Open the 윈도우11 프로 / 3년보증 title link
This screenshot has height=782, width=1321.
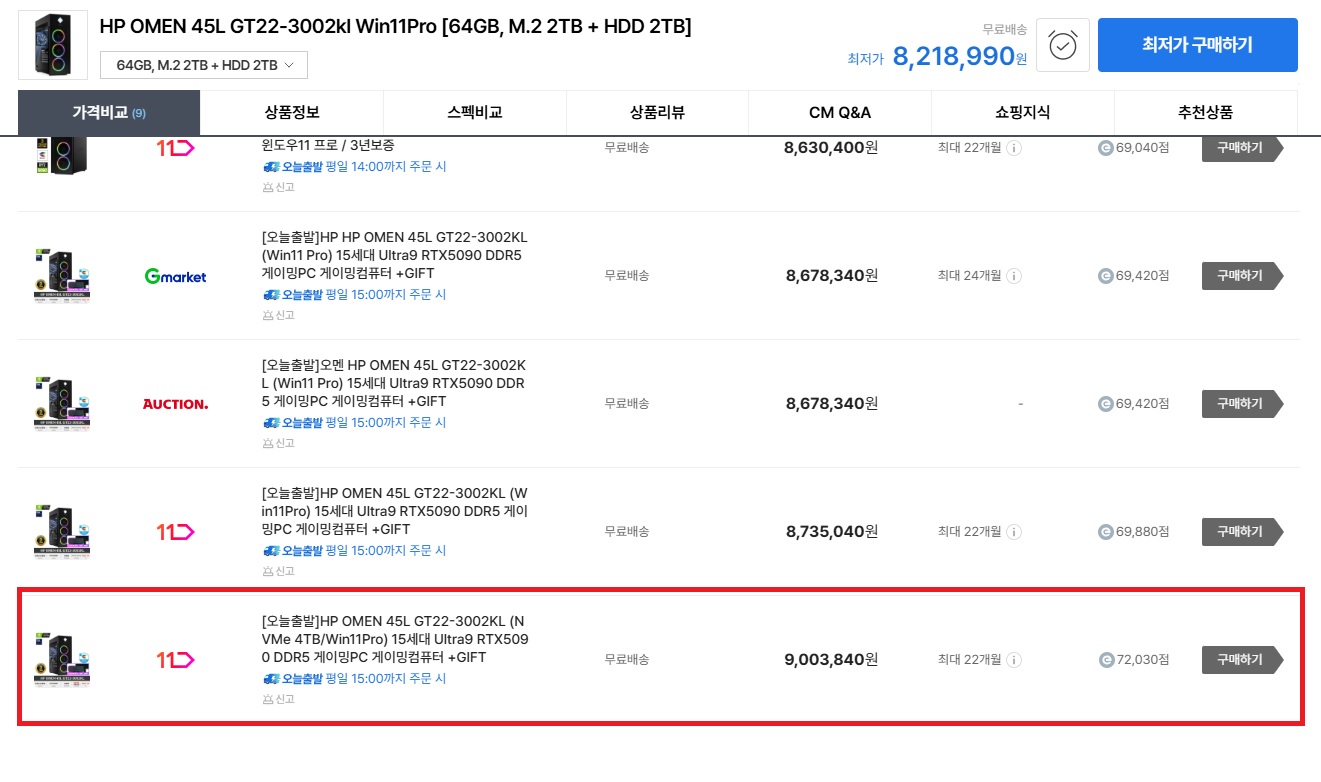pyautogui.click(x=327, y=145)
